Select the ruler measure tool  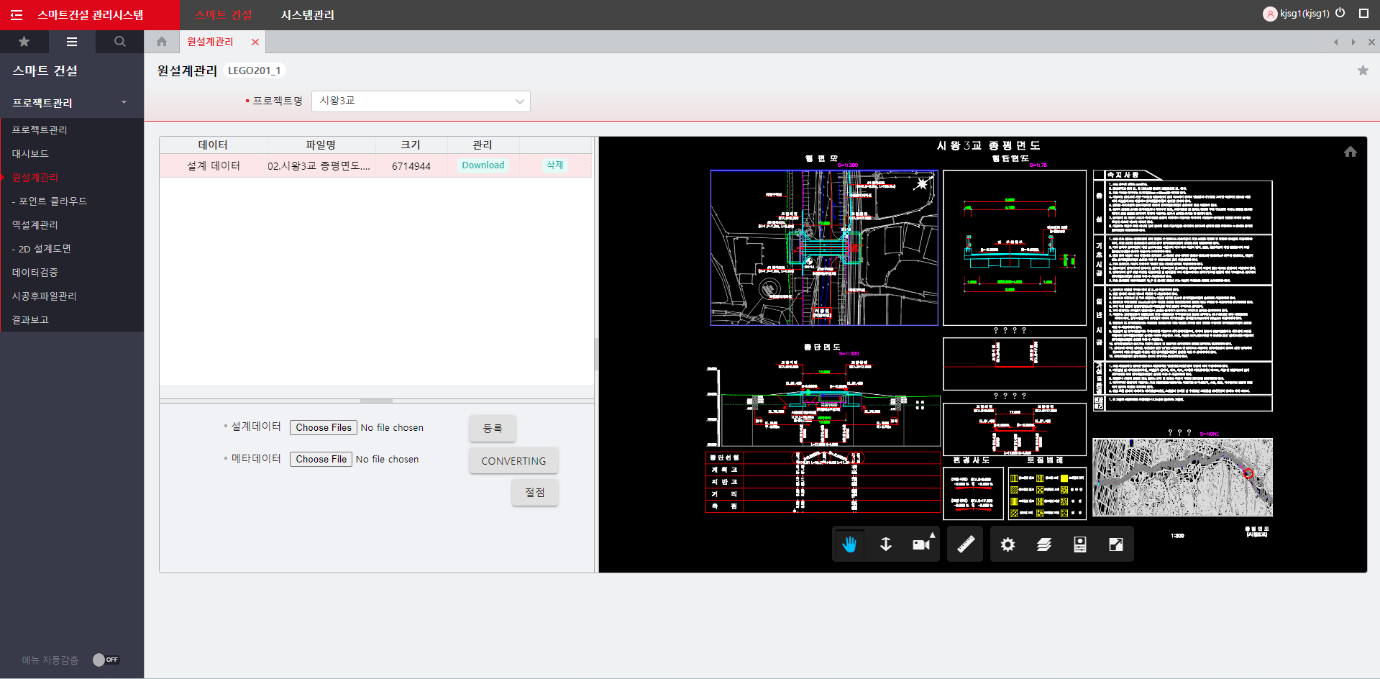pos(966,545)
